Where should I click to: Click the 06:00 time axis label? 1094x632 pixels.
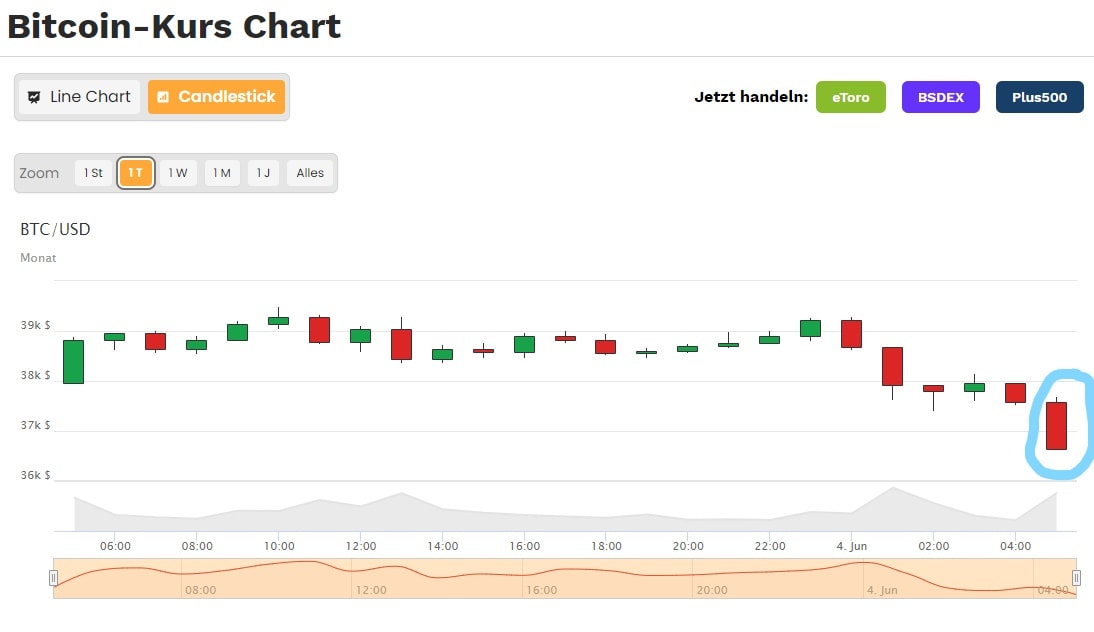(x=115, y=546)
